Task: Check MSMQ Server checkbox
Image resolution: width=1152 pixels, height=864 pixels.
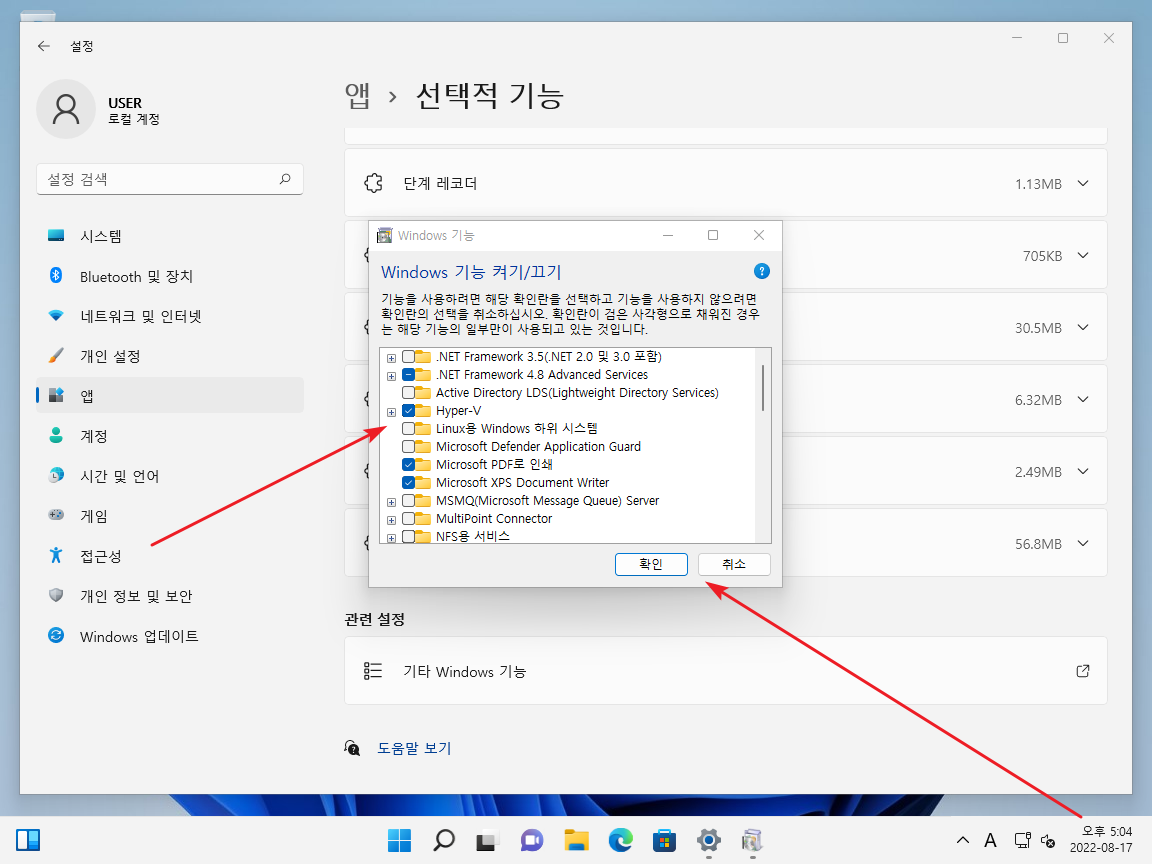Action: point(408,501)
